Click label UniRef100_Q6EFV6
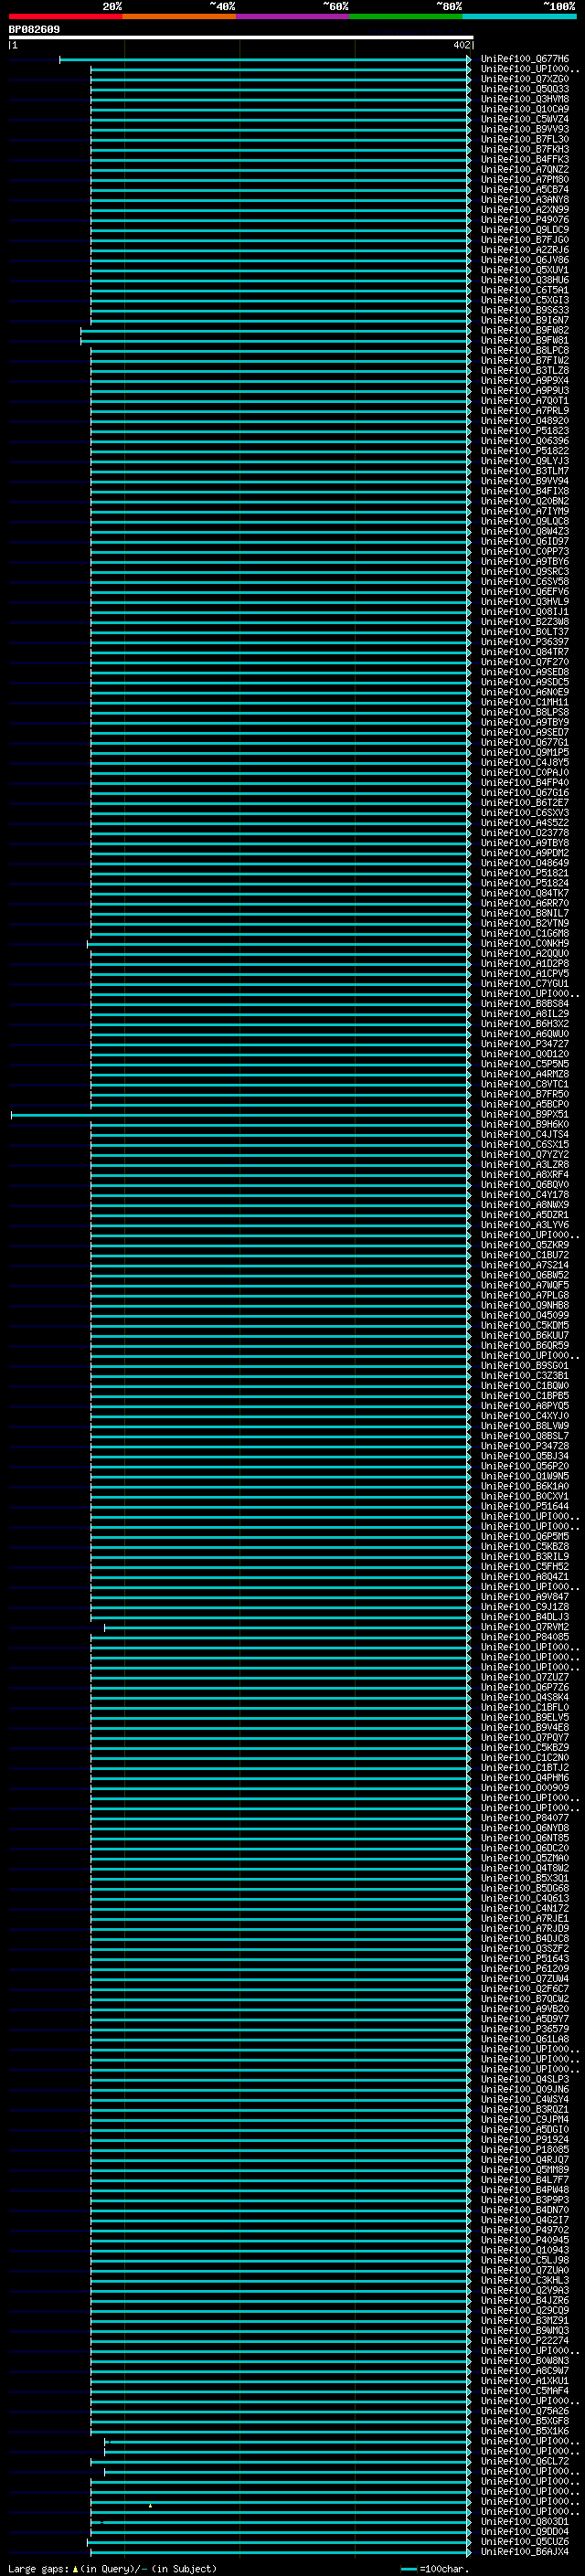This screenshot has height=2576, width=585. (525, 592)
